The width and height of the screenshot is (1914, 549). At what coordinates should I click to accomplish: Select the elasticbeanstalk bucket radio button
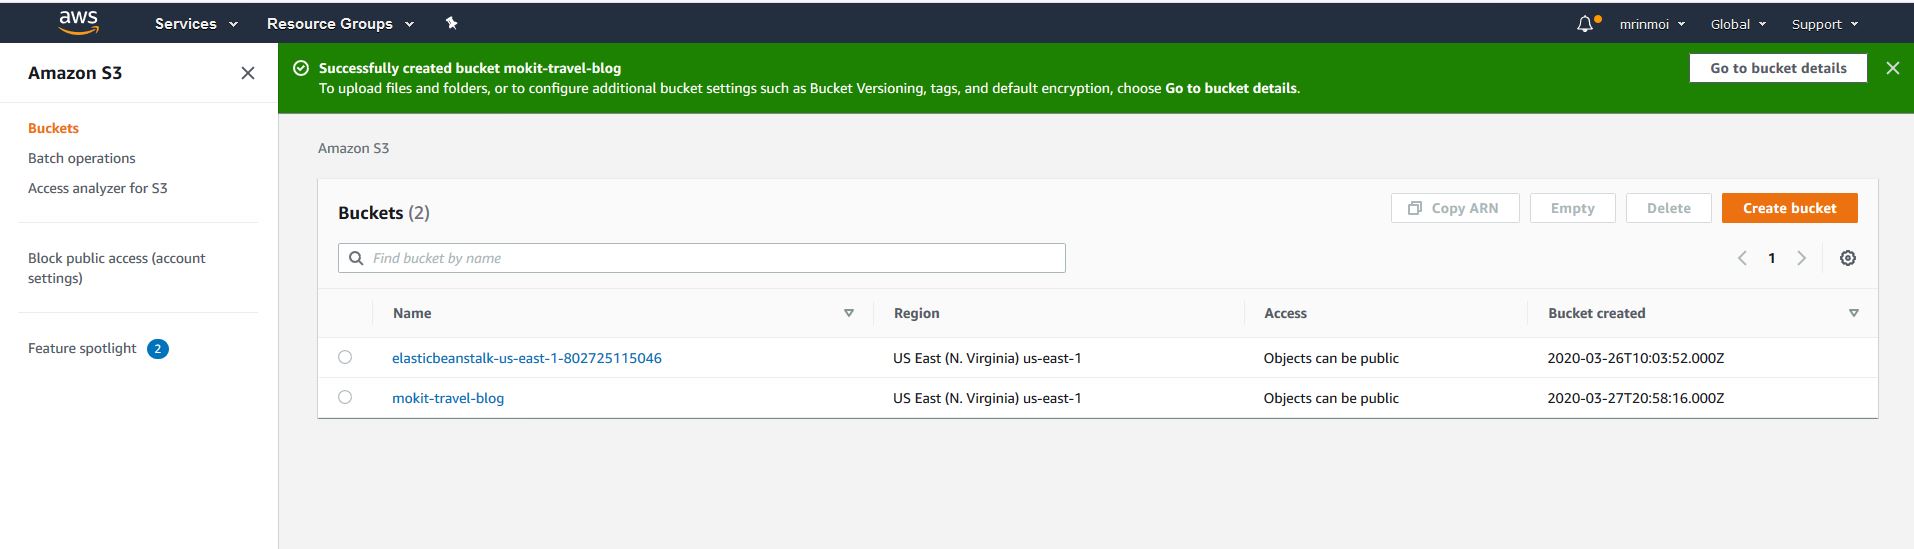pos(345,357)
